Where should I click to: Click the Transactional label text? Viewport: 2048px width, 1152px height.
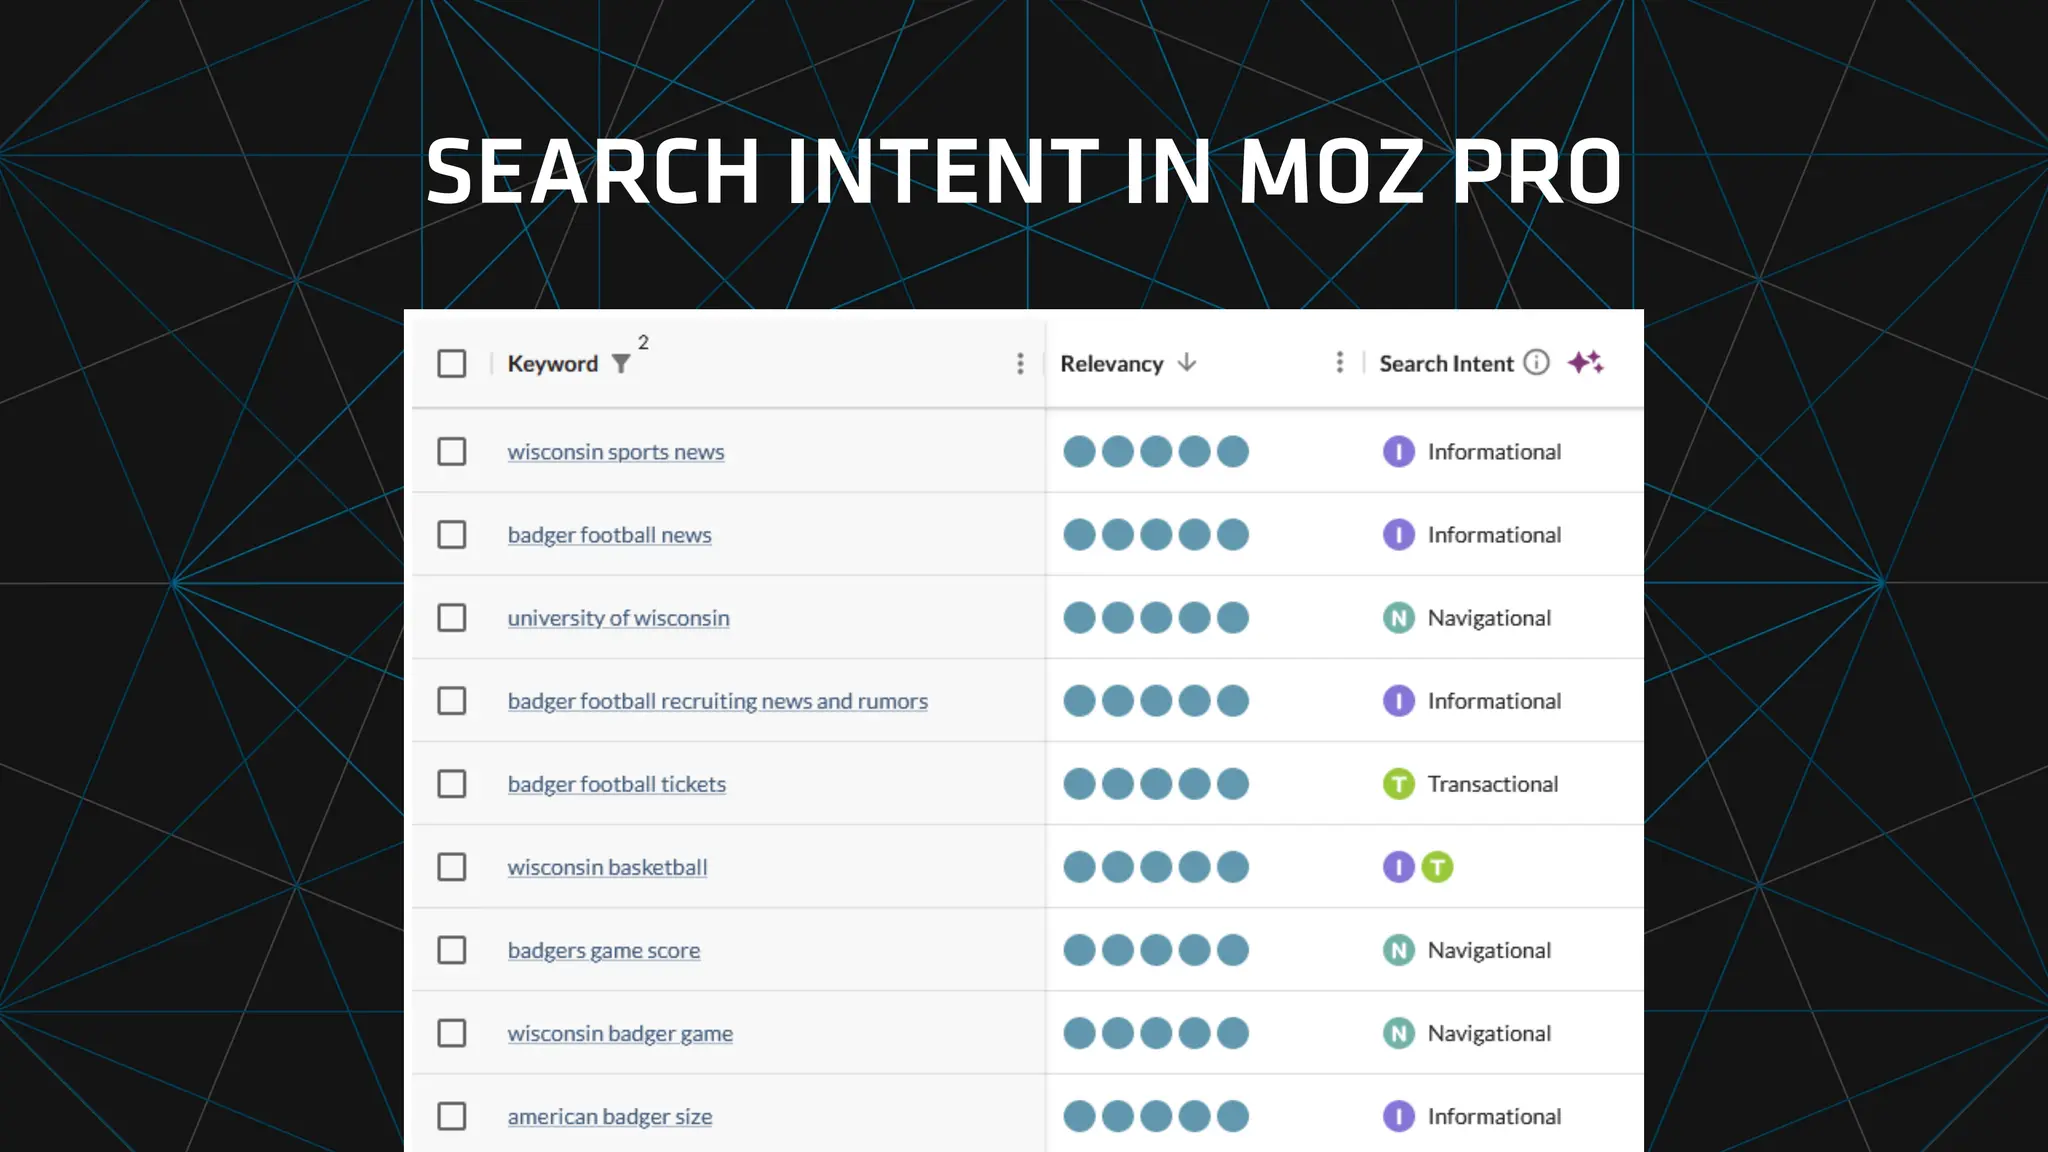pyautogui.click(x=1493, y=784)
